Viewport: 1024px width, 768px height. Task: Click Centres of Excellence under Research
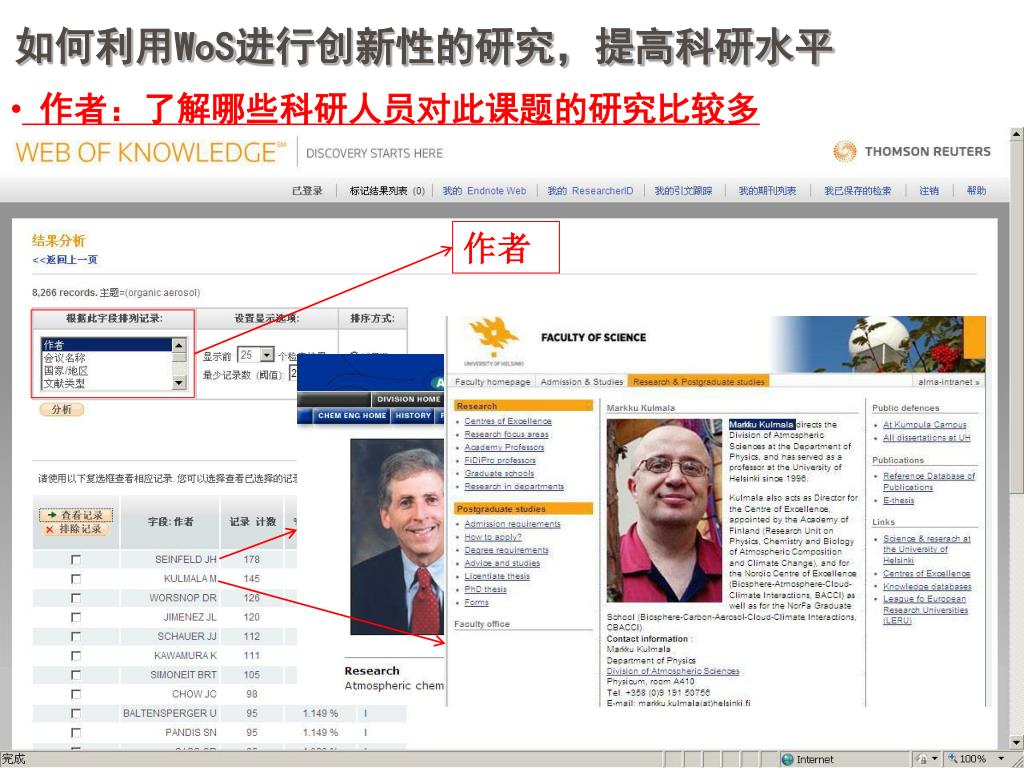tap(507, 421)
